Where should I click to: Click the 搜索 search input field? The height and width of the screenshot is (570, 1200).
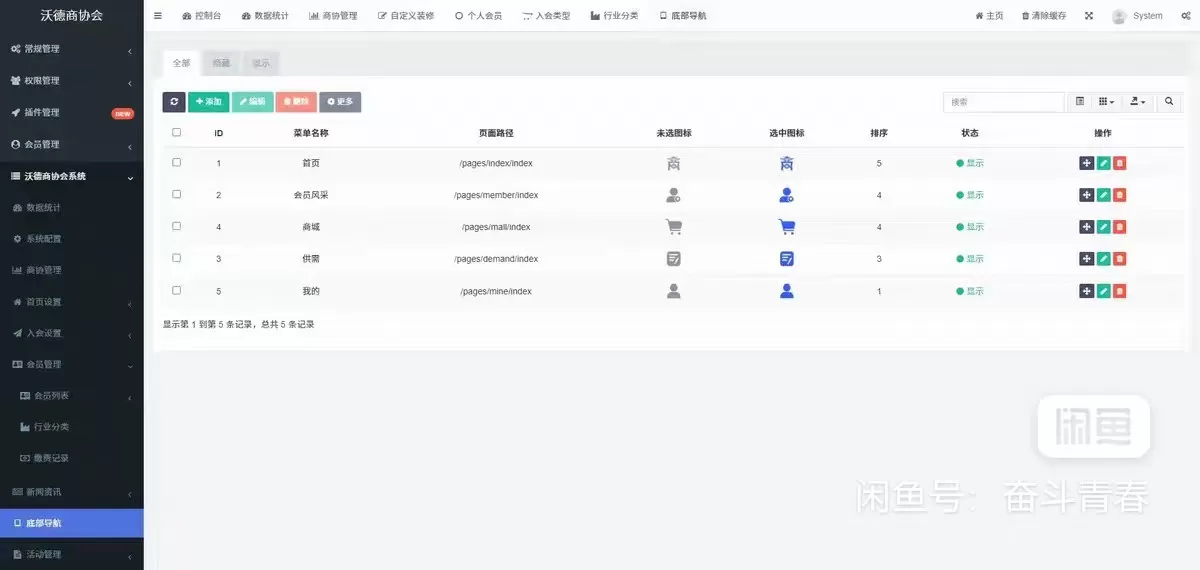[1004, 102]
